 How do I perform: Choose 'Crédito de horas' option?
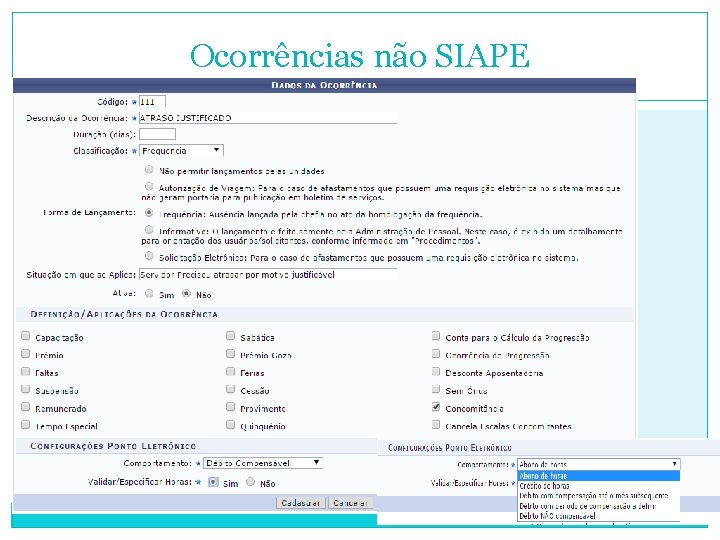point(598,486)
